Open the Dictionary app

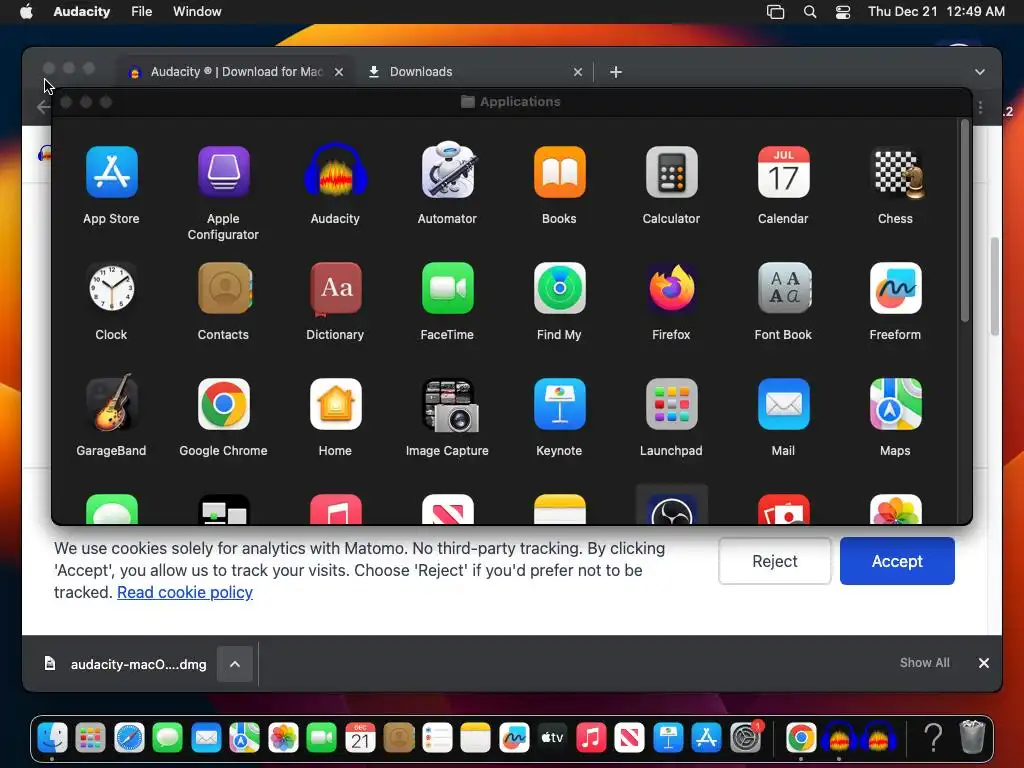tap(336, 288)
